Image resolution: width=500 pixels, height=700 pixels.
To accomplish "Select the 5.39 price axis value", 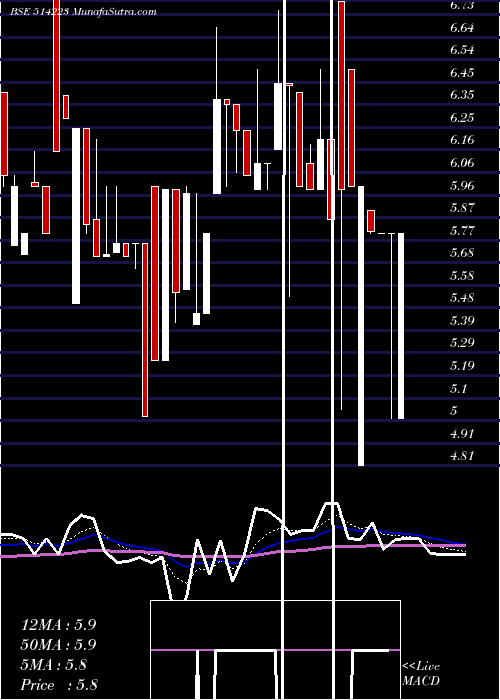I will 462,321.
